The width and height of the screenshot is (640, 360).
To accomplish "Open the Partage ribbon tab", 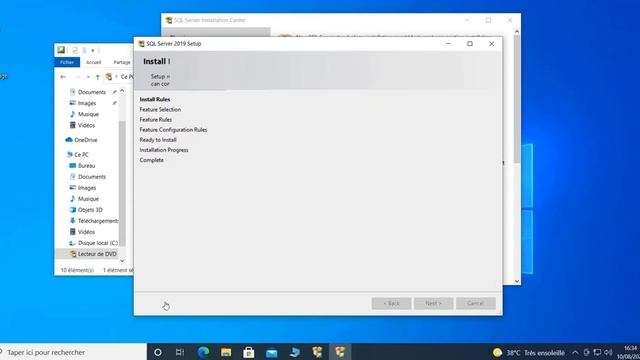I will coord(122,62).
